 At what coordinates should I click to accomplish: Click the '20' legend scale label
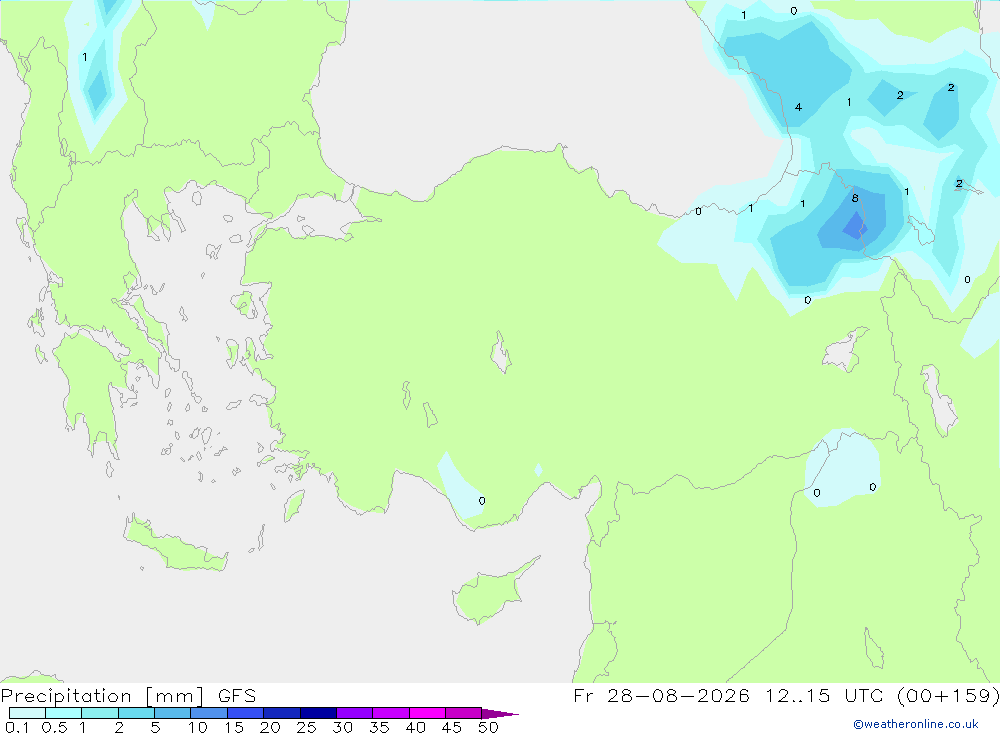point(270,727)
